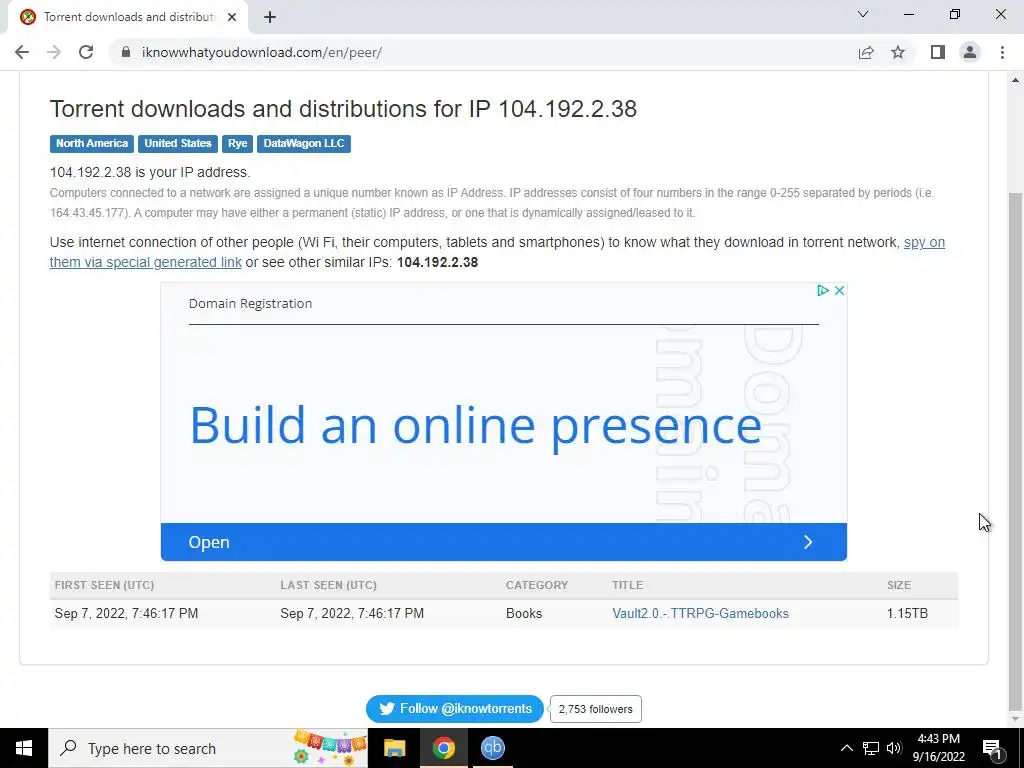Open the tab search dropdown
The image size is (1024, 768).
click(x=863, y=14)
